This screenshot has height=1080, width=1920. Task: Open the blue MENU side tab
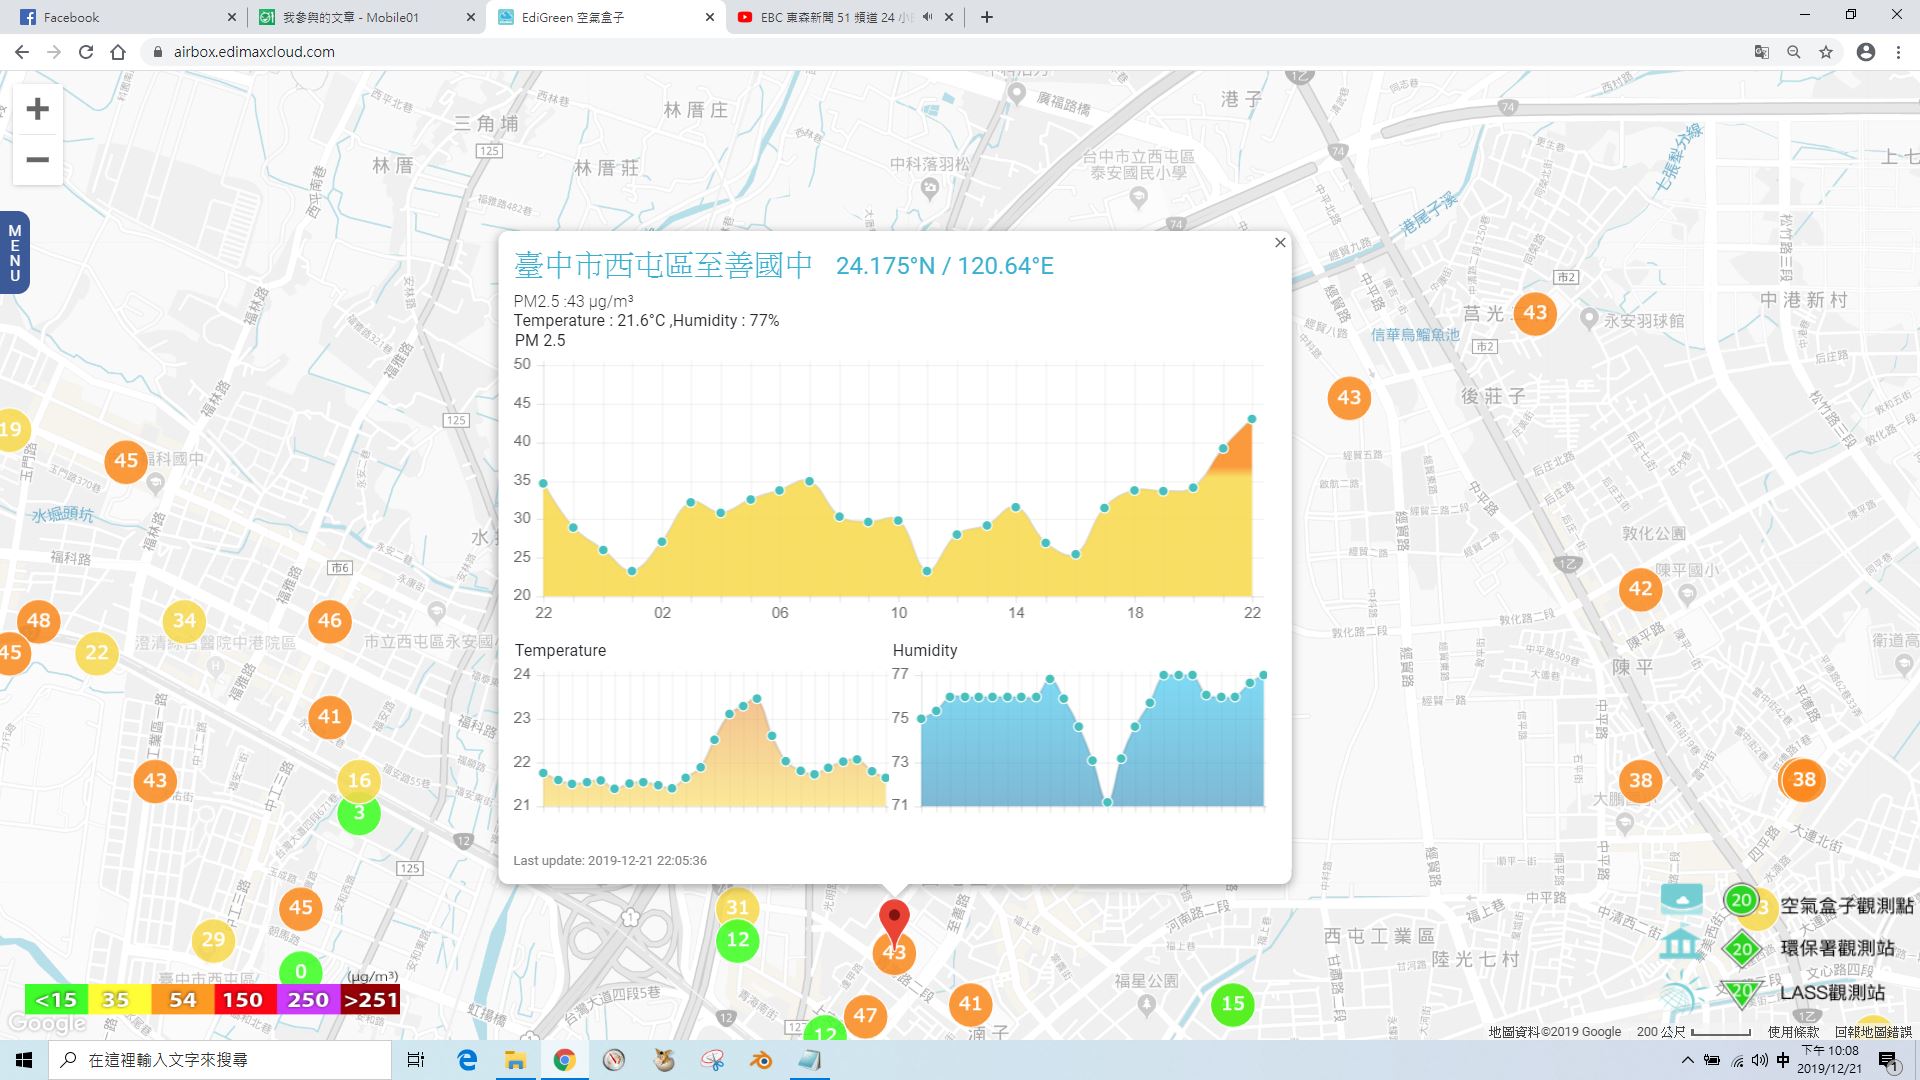(x=14, y=253)
